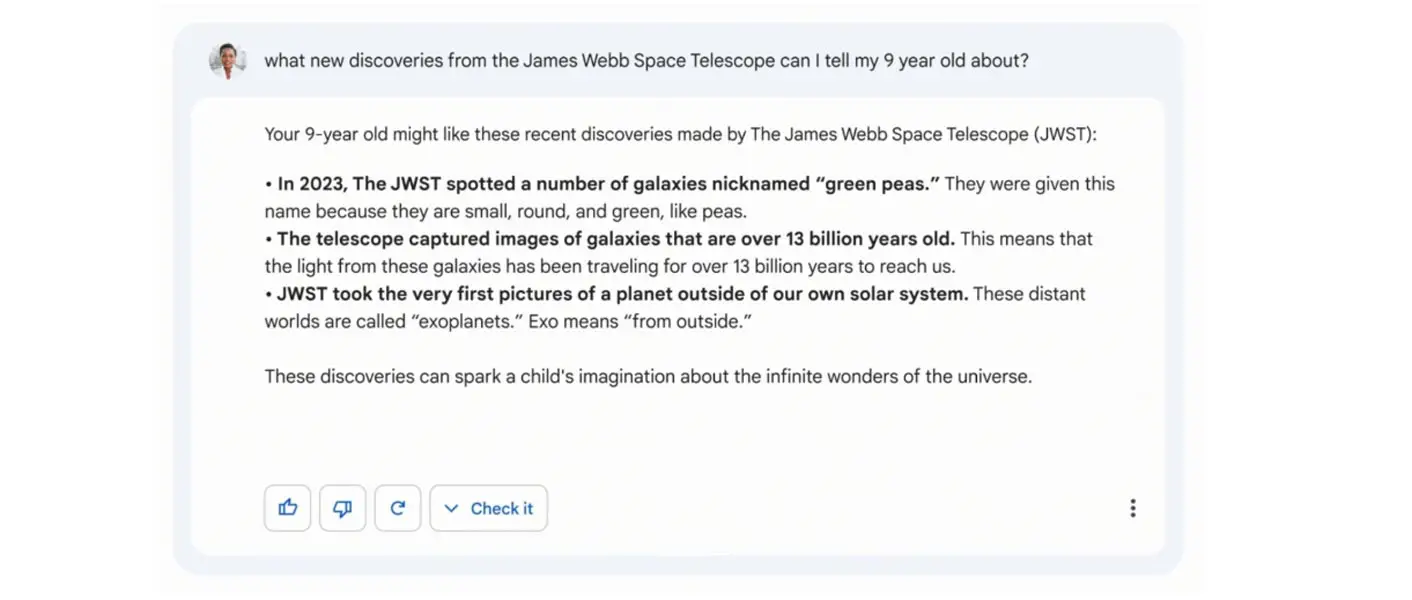
Task: Select the bold green peas galaxies headline
Action: pyautogui.click(x=602, y=184)
